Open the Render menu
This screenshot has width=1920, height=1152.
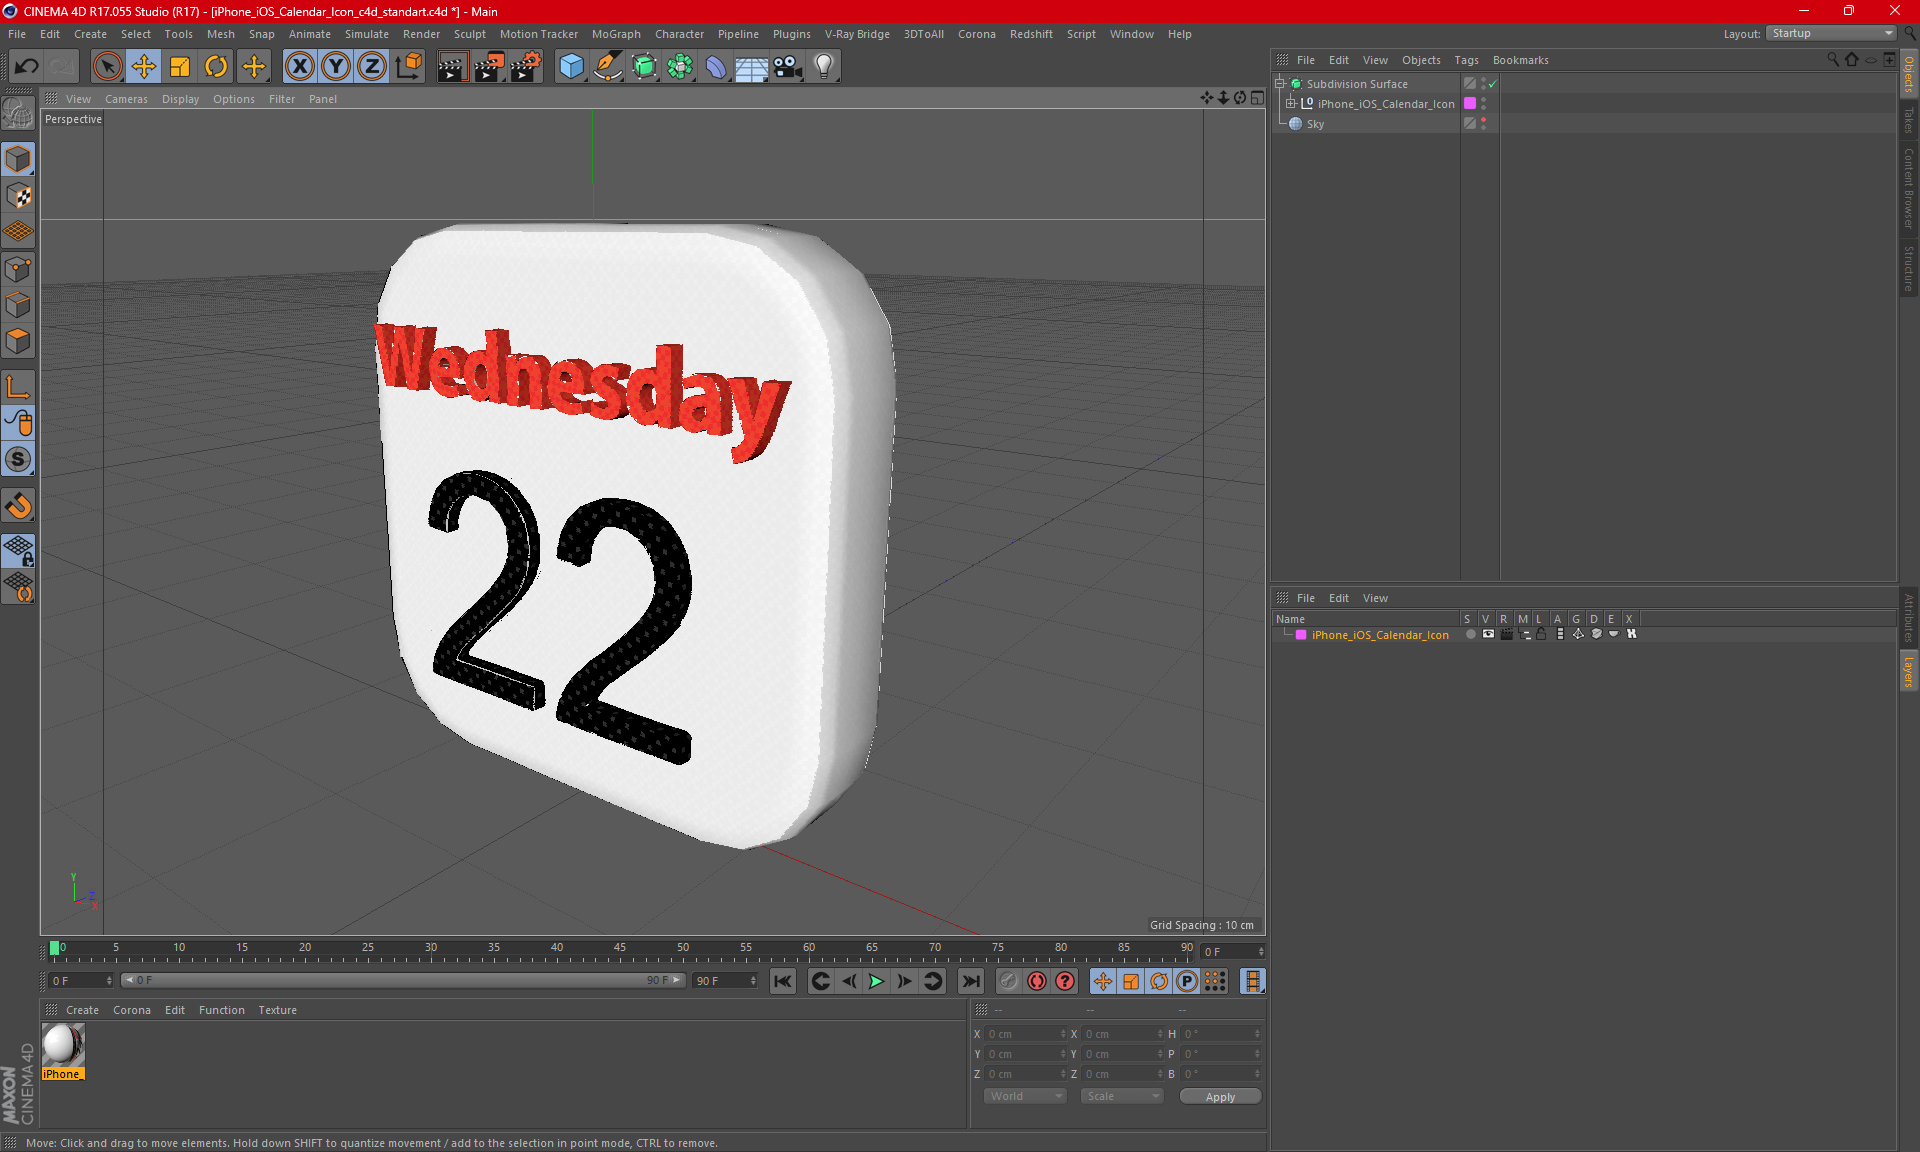(421, 34)
